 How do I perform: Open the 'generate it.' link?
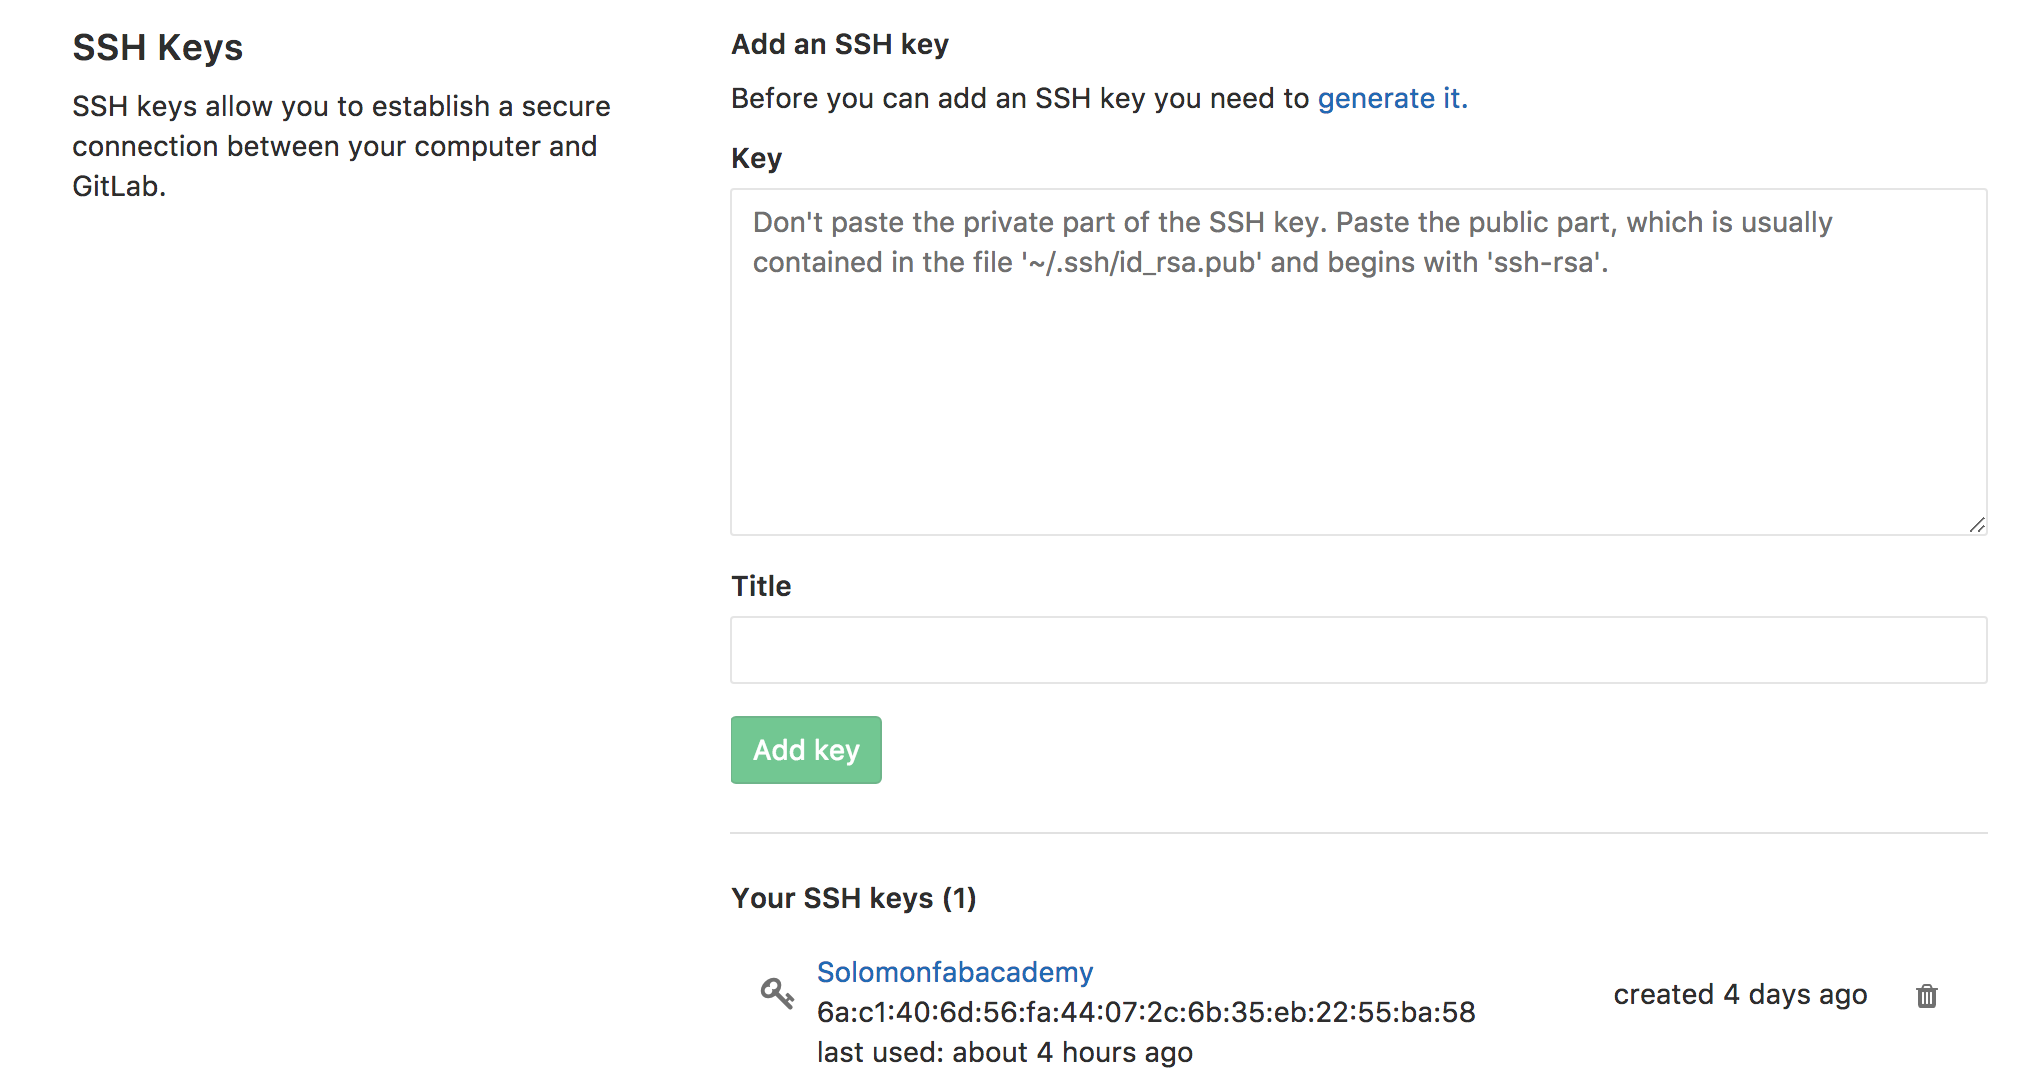[1392, 98]
